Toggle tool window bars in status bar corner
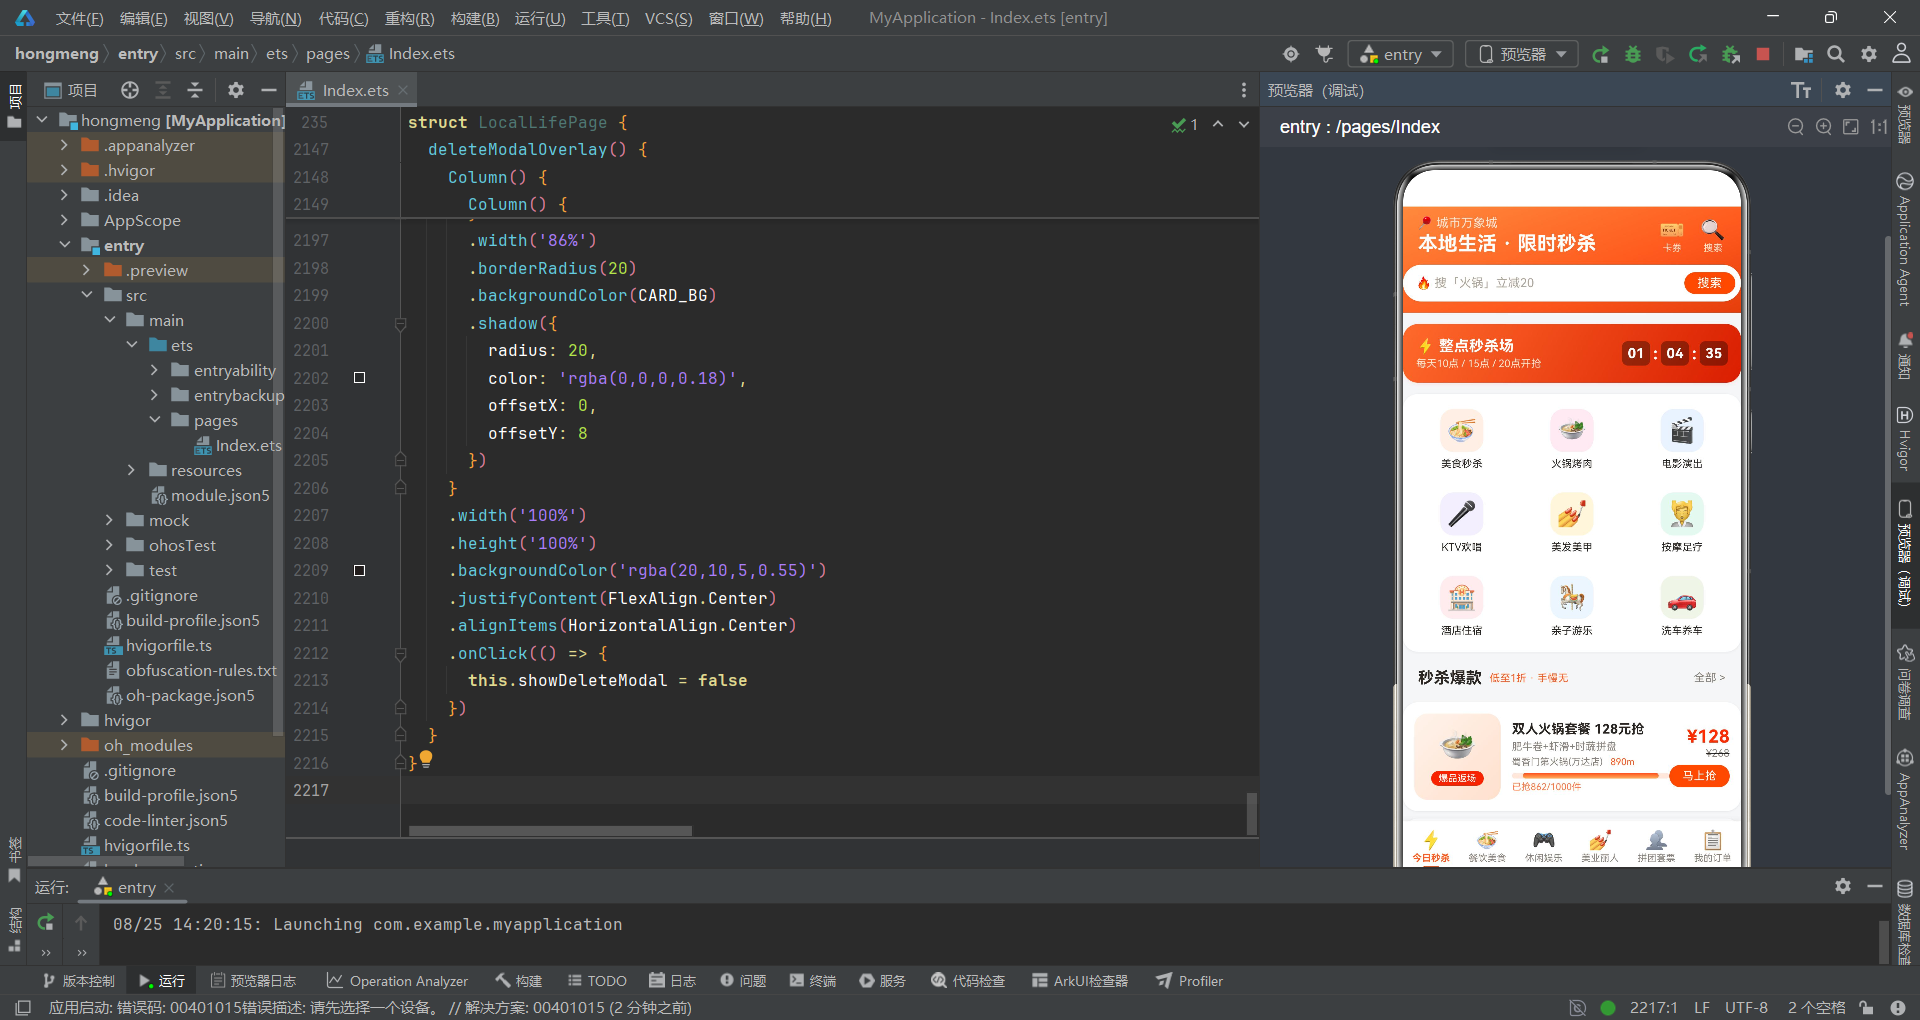Screen dimensions: 1920x1020 (23, 1008)
